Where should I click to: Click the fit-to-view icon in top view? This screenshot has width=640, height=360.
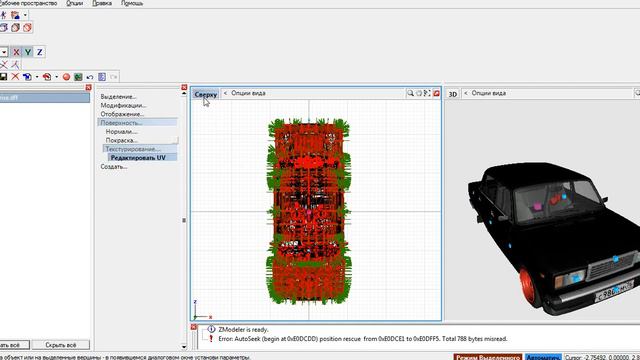tap(427, 93)
